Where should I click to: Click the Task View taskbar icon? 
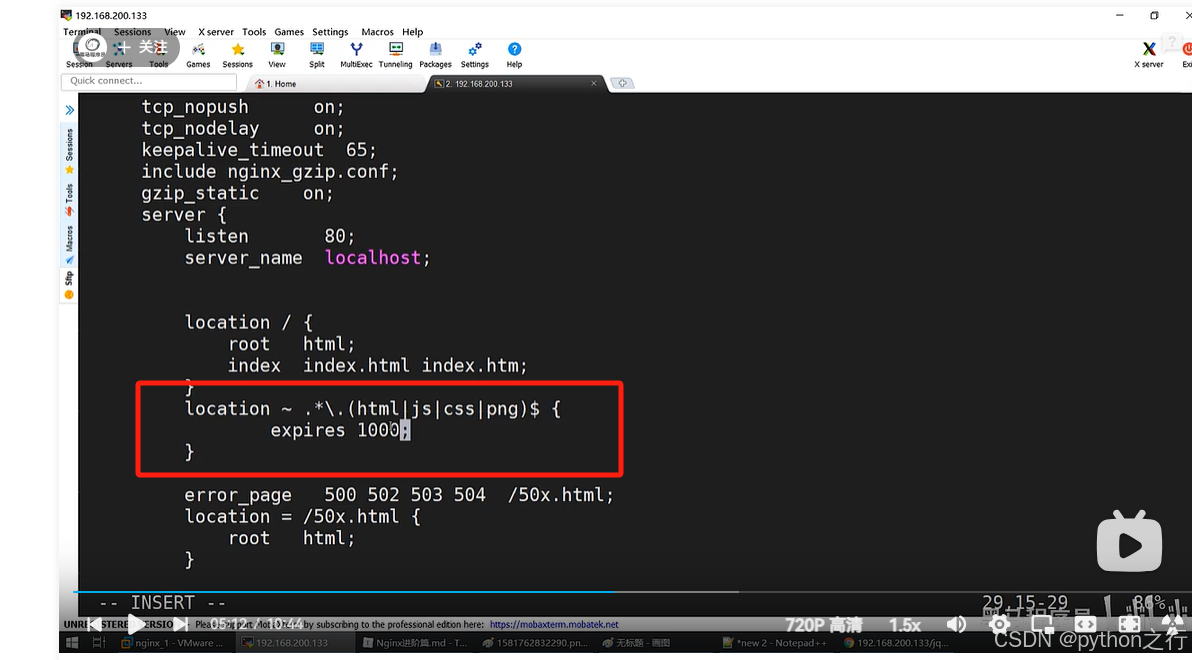tap(99, 643)
